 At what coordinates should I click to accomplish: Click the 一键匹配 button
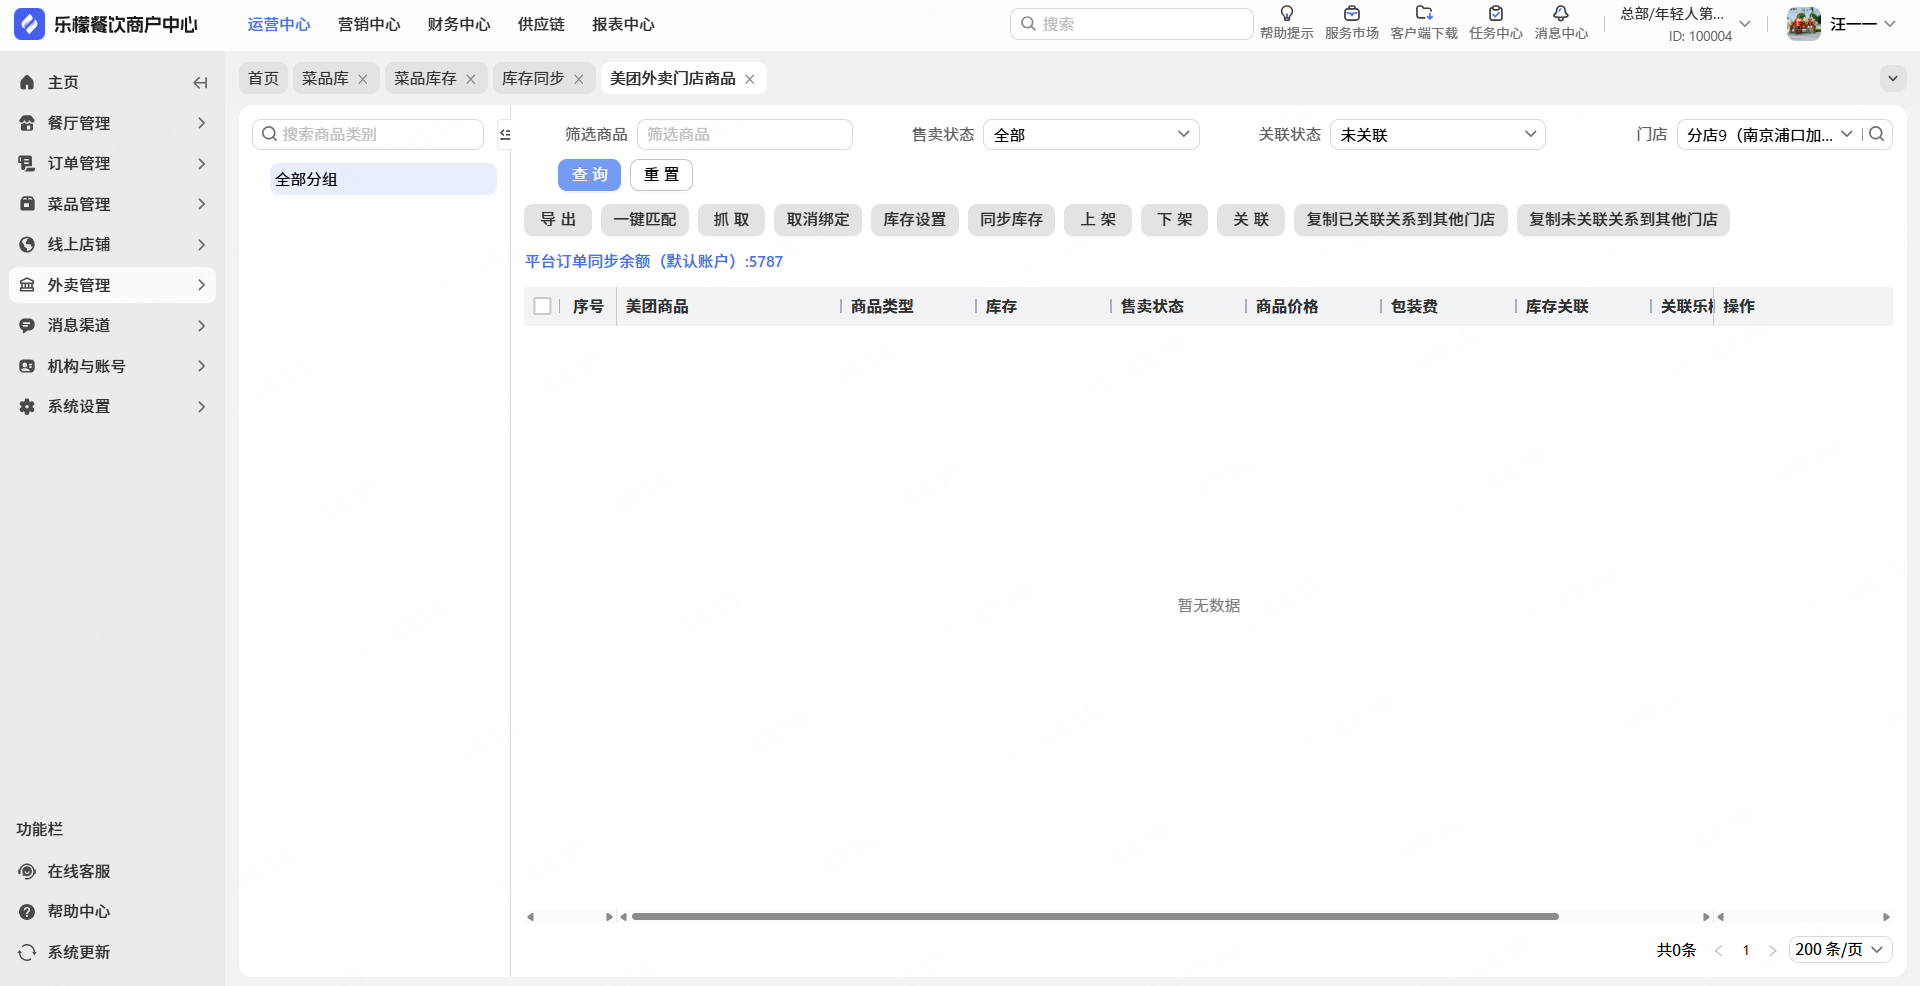tap(645, 219)
